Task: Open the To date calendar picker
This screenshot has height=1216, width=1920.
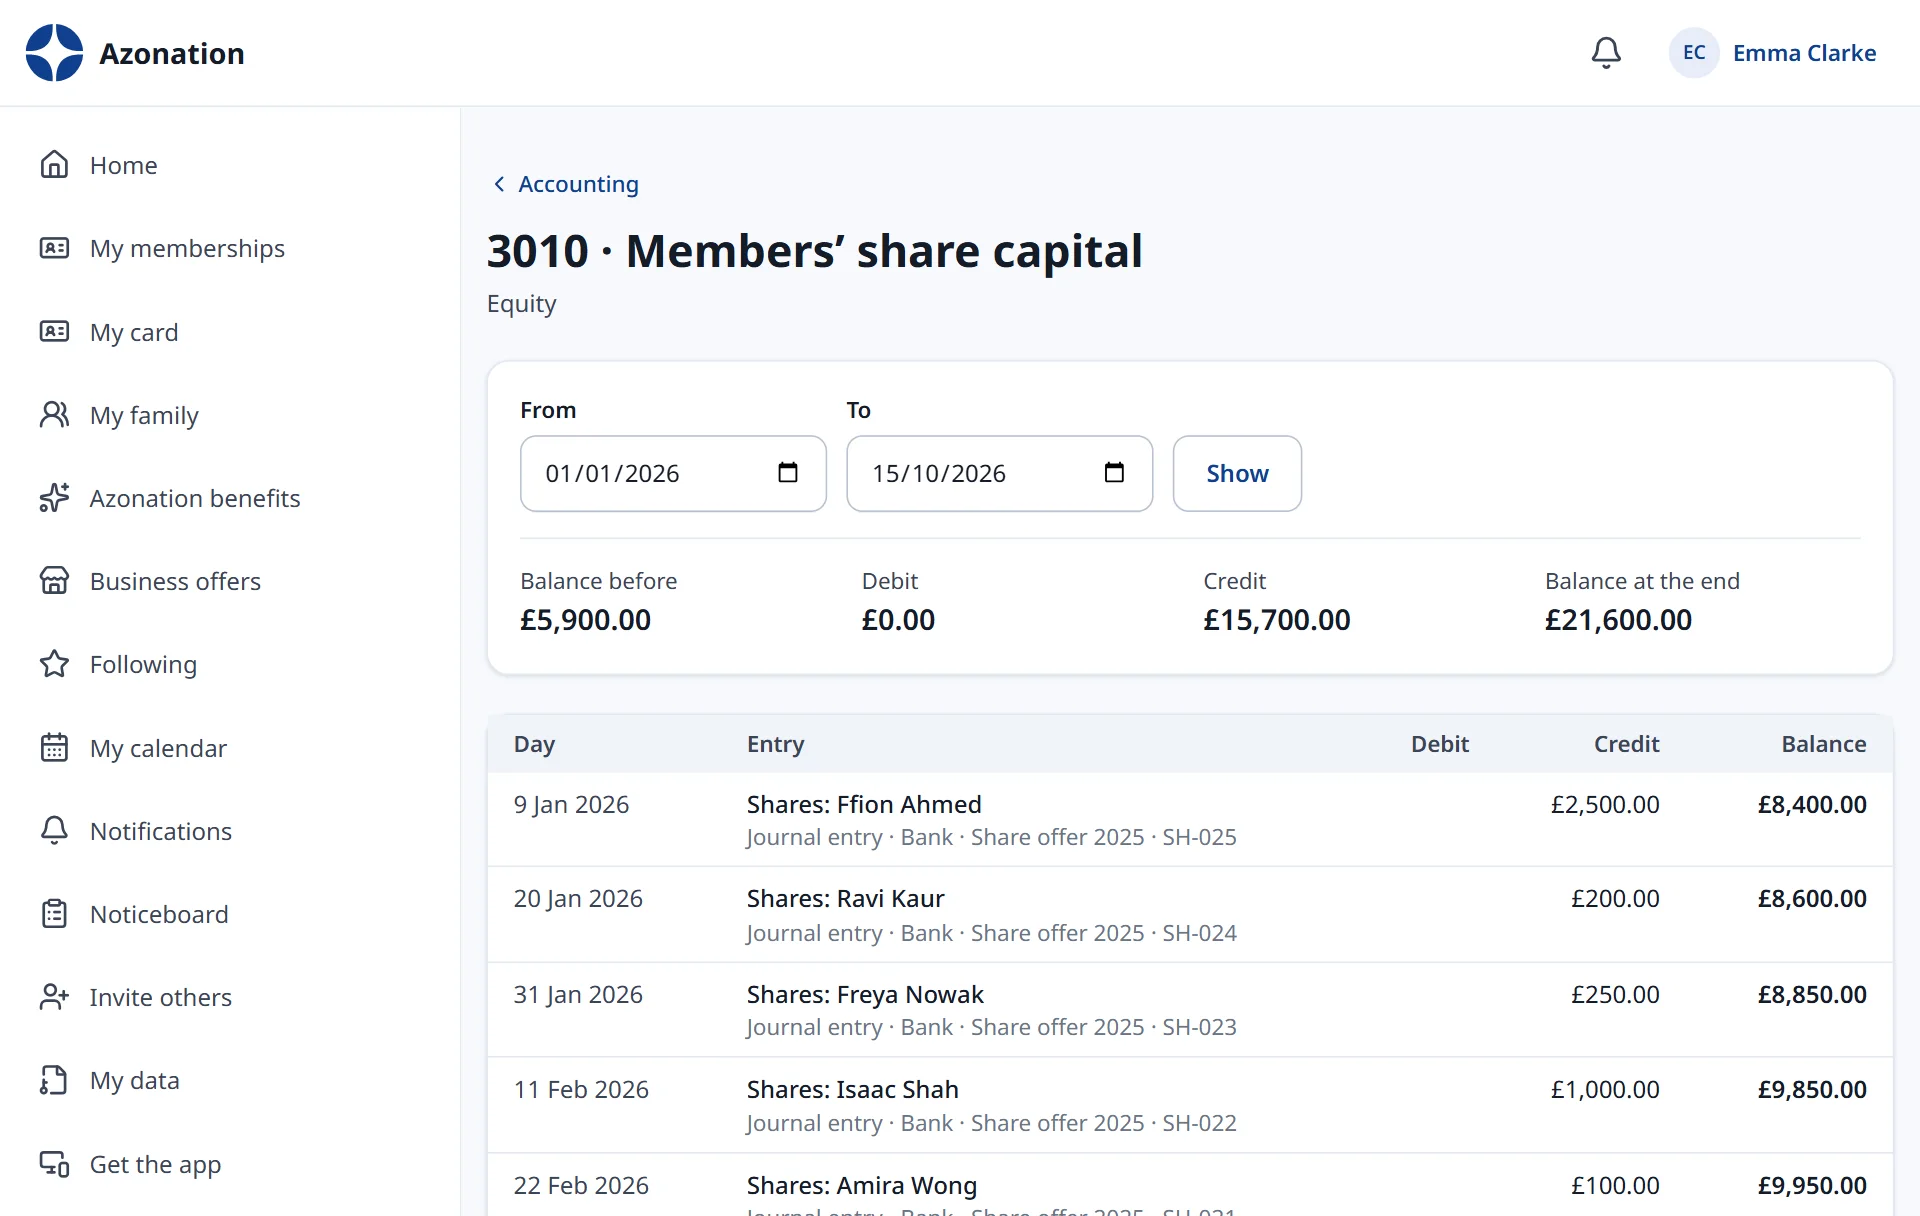Action: [x=1114, y=473]
